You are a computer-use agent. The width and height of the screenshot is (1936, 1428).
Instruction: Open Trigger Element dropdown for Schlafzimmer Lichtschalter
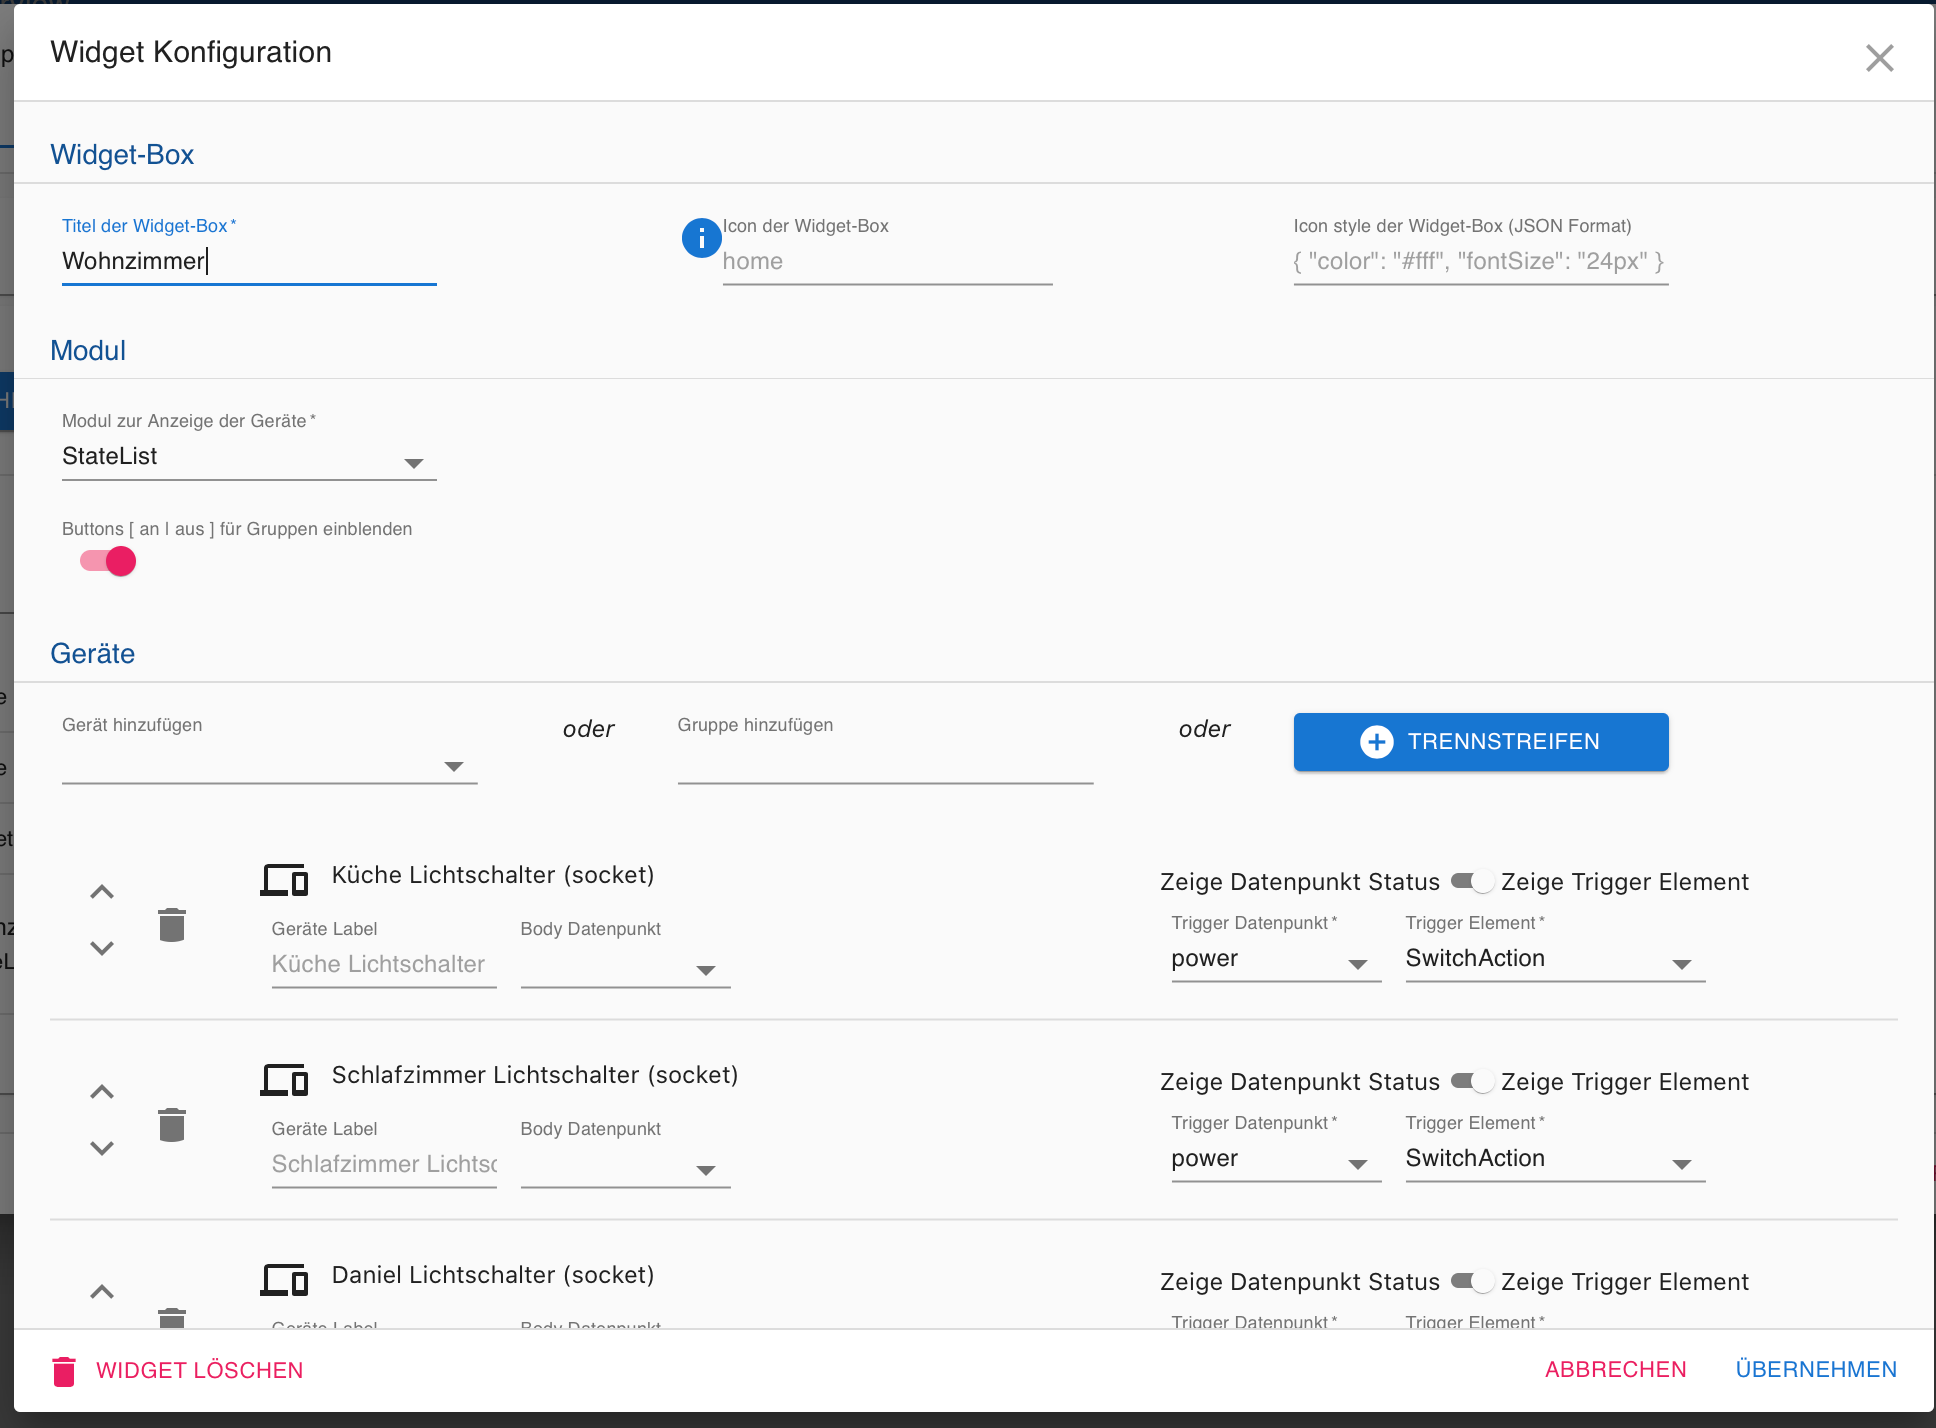(x=1555, y=1160)
